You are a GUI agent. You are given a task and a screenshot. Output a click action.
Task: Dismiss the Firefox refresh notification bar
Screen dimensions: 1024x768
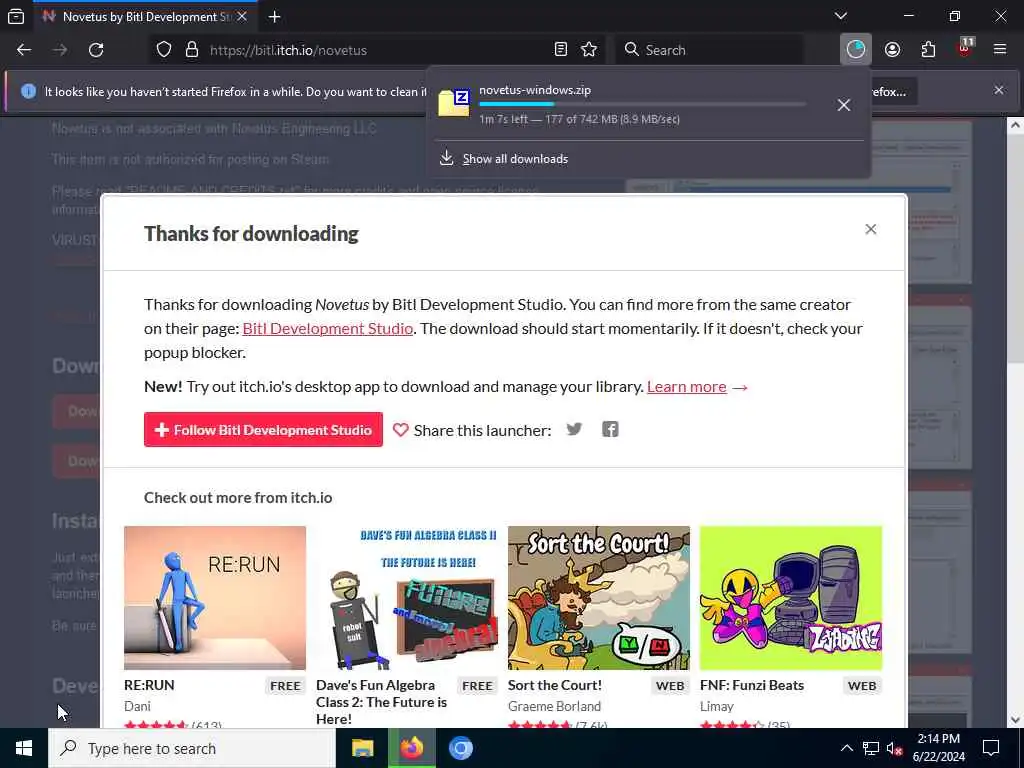click(x=999, y=90)
